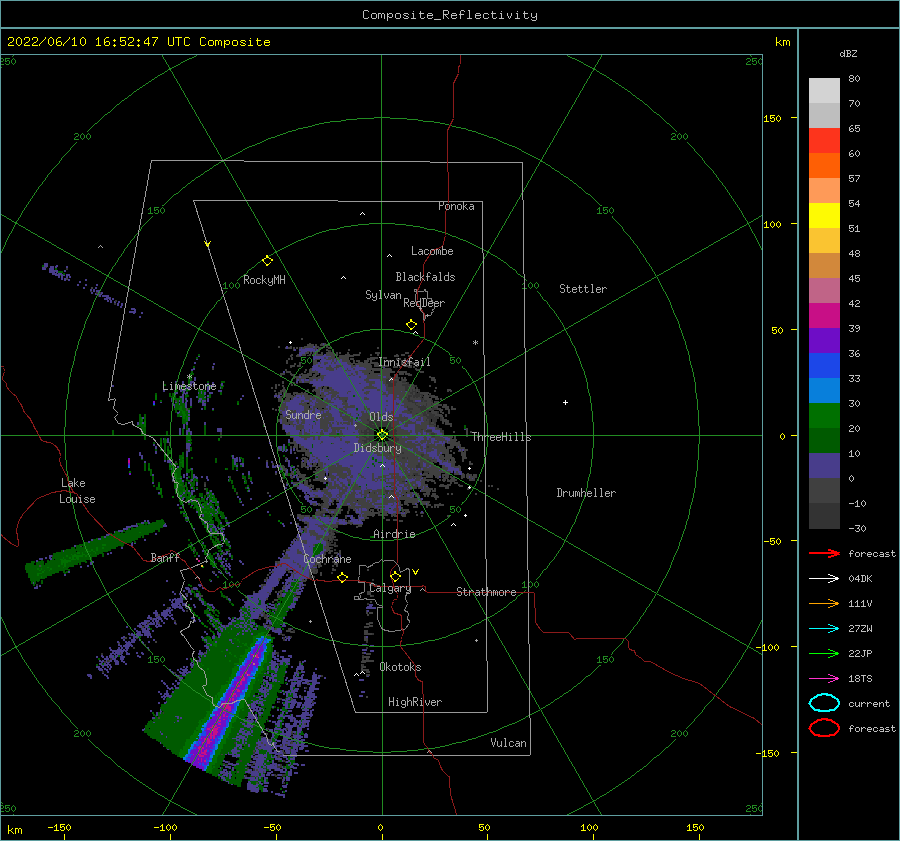
Task: Click the Composite_Reflectivity title
Action: point(450,15)
